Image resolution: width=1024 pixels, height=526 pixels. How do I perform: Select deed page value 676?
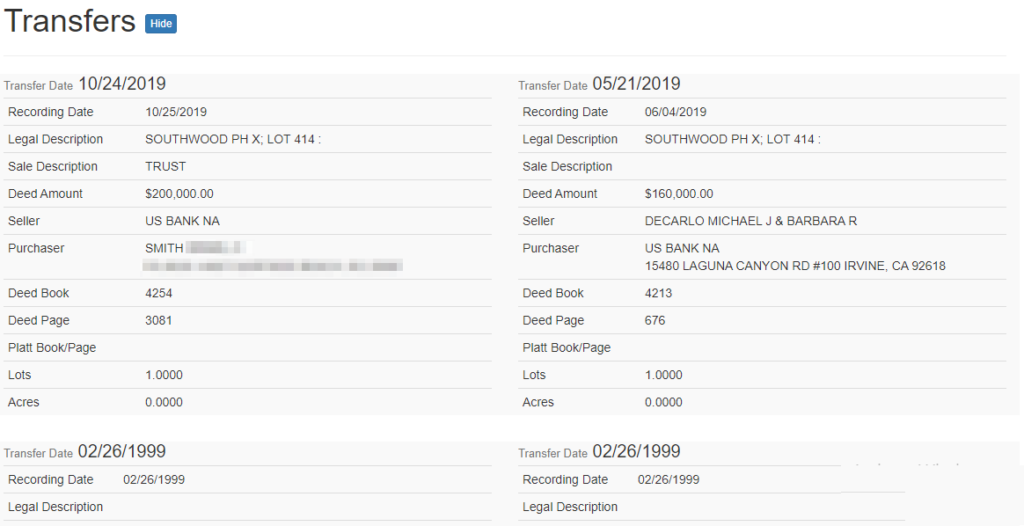click(654, 321)
